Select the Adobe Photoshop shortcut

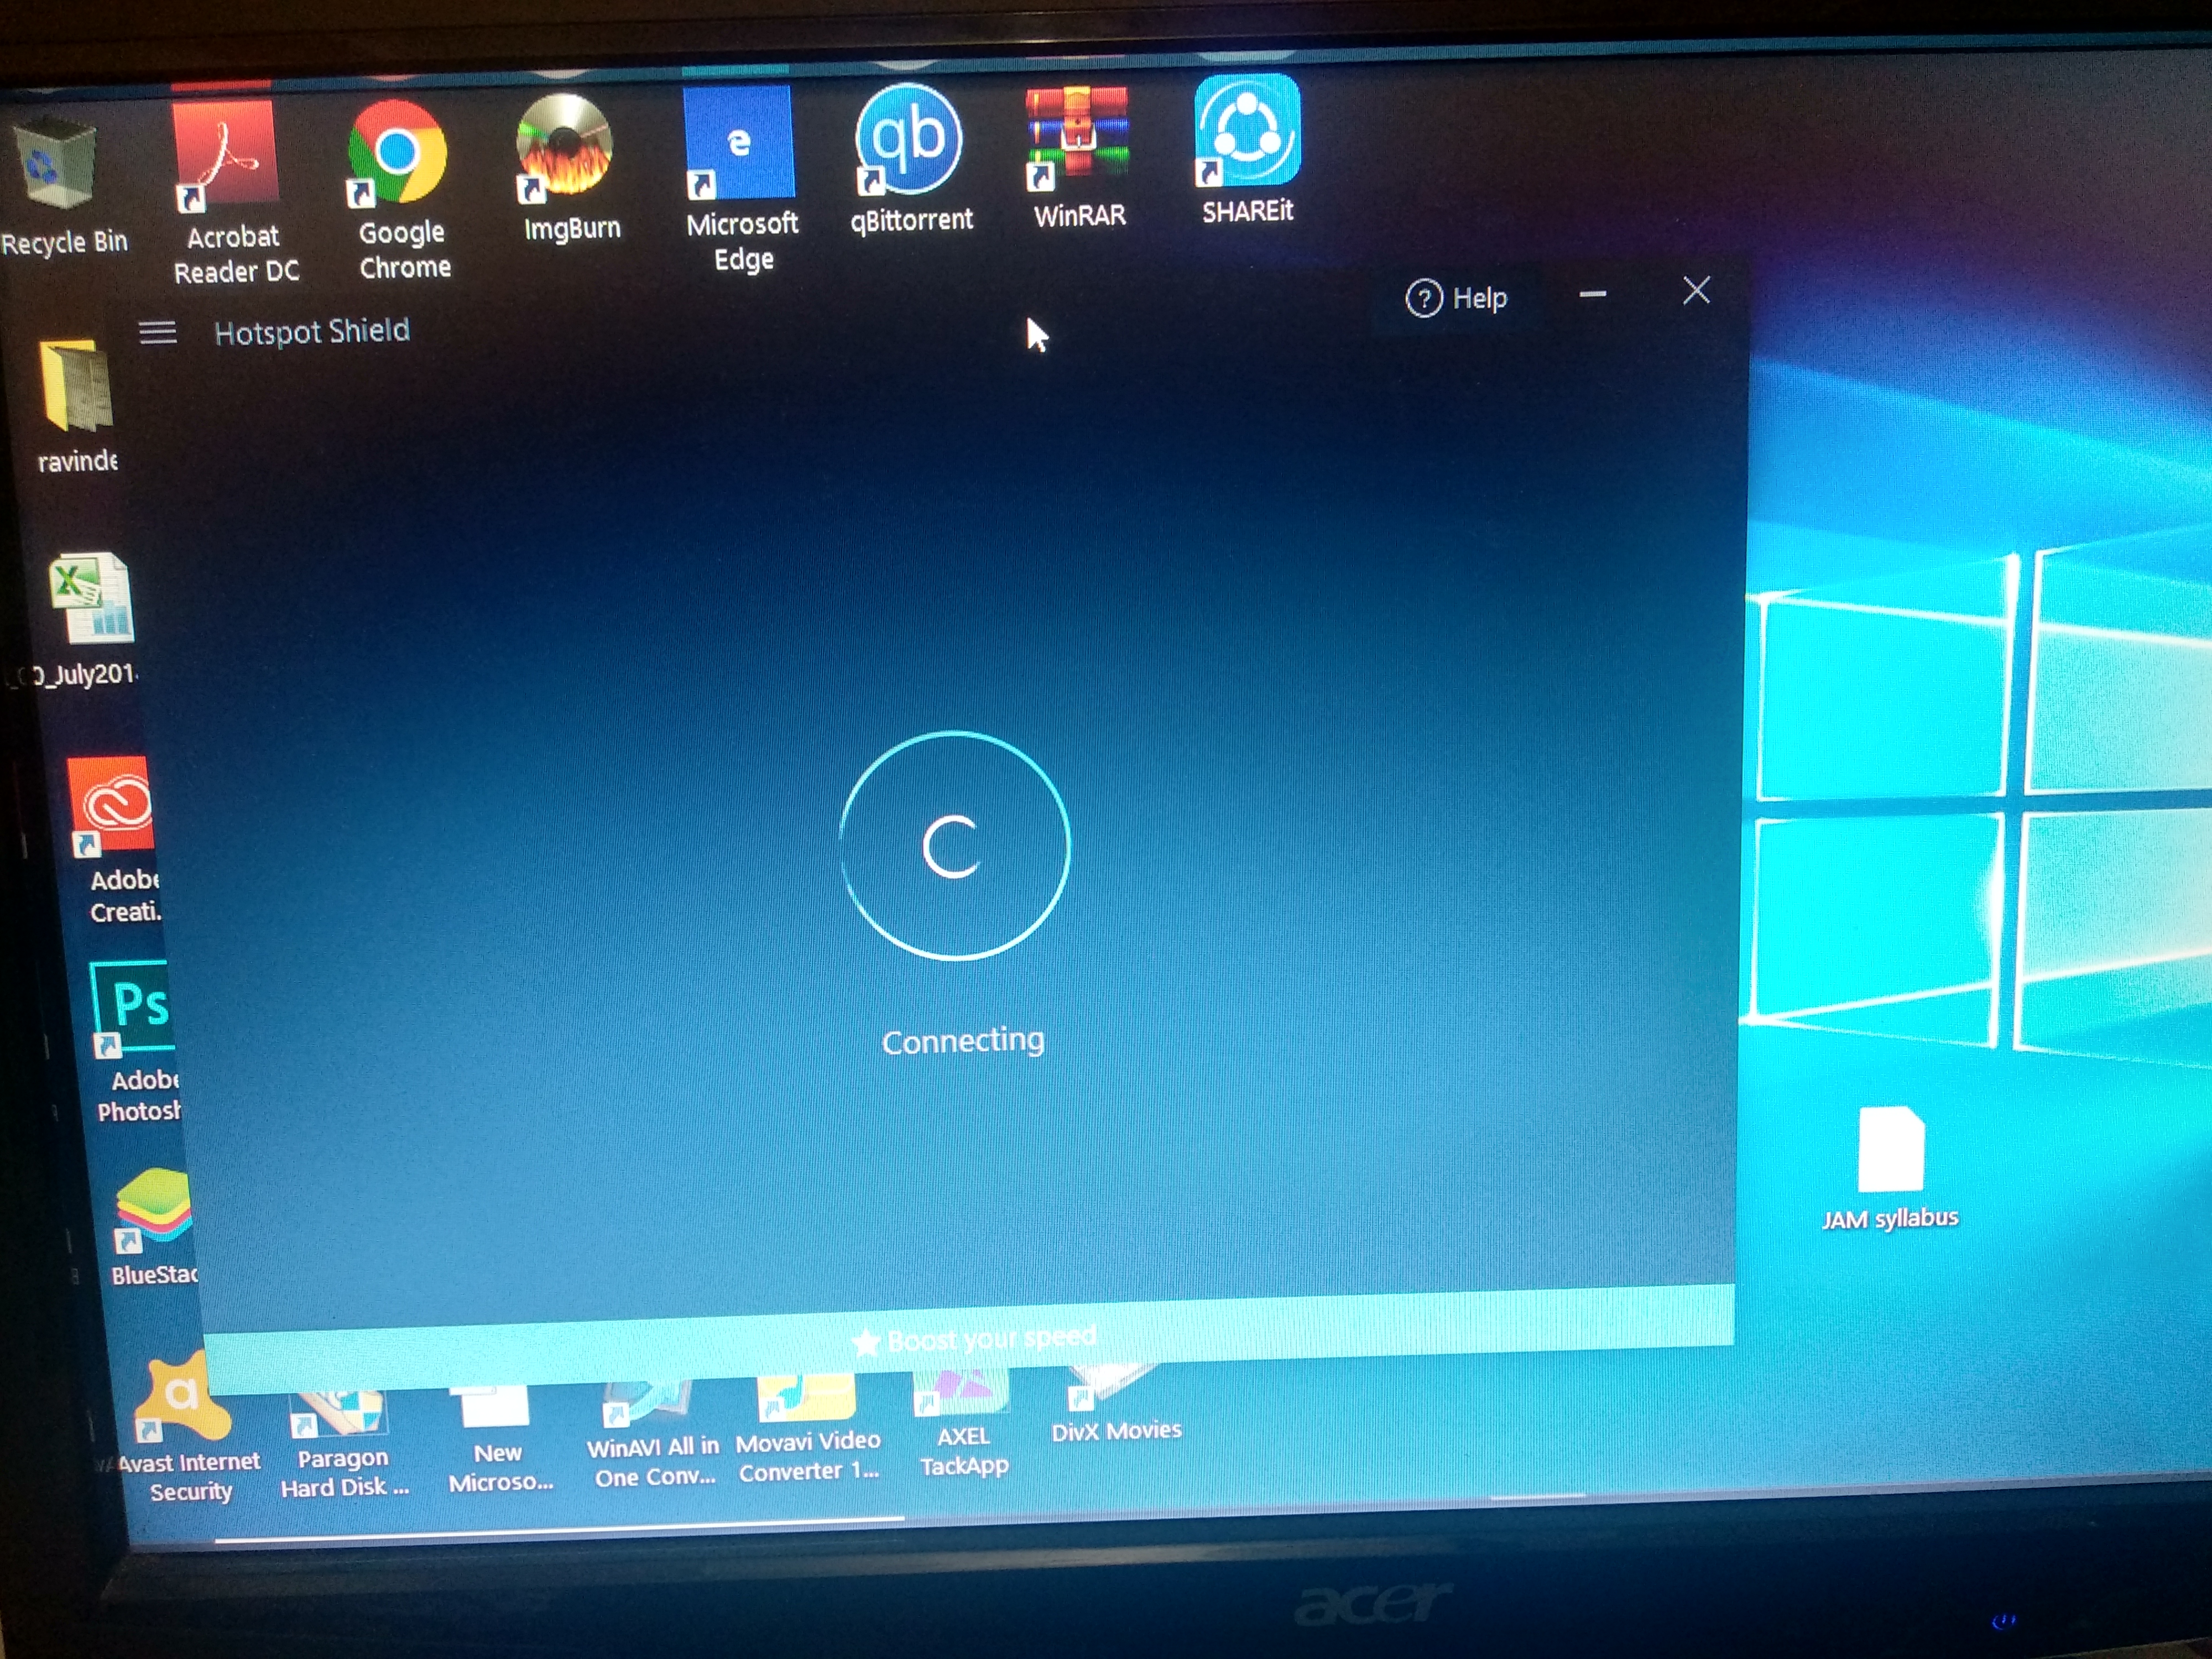point(136,1042)
